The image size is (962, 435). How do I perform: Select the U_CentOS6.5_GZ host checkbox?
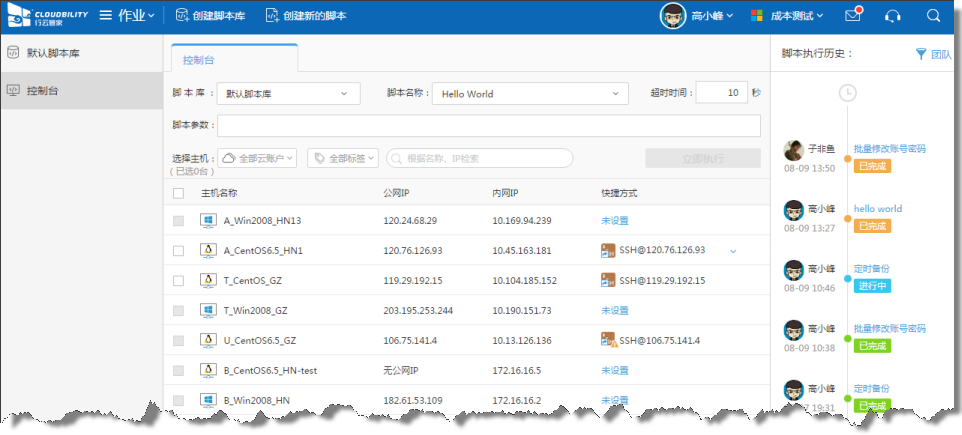coord(179,341)
